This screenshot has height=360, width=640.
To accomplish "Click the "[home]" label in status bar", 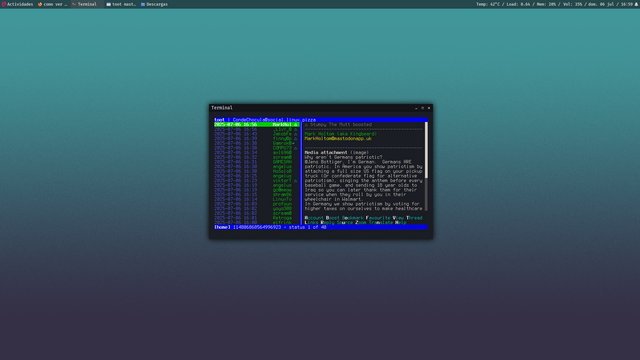I will (x=222, y=227).
